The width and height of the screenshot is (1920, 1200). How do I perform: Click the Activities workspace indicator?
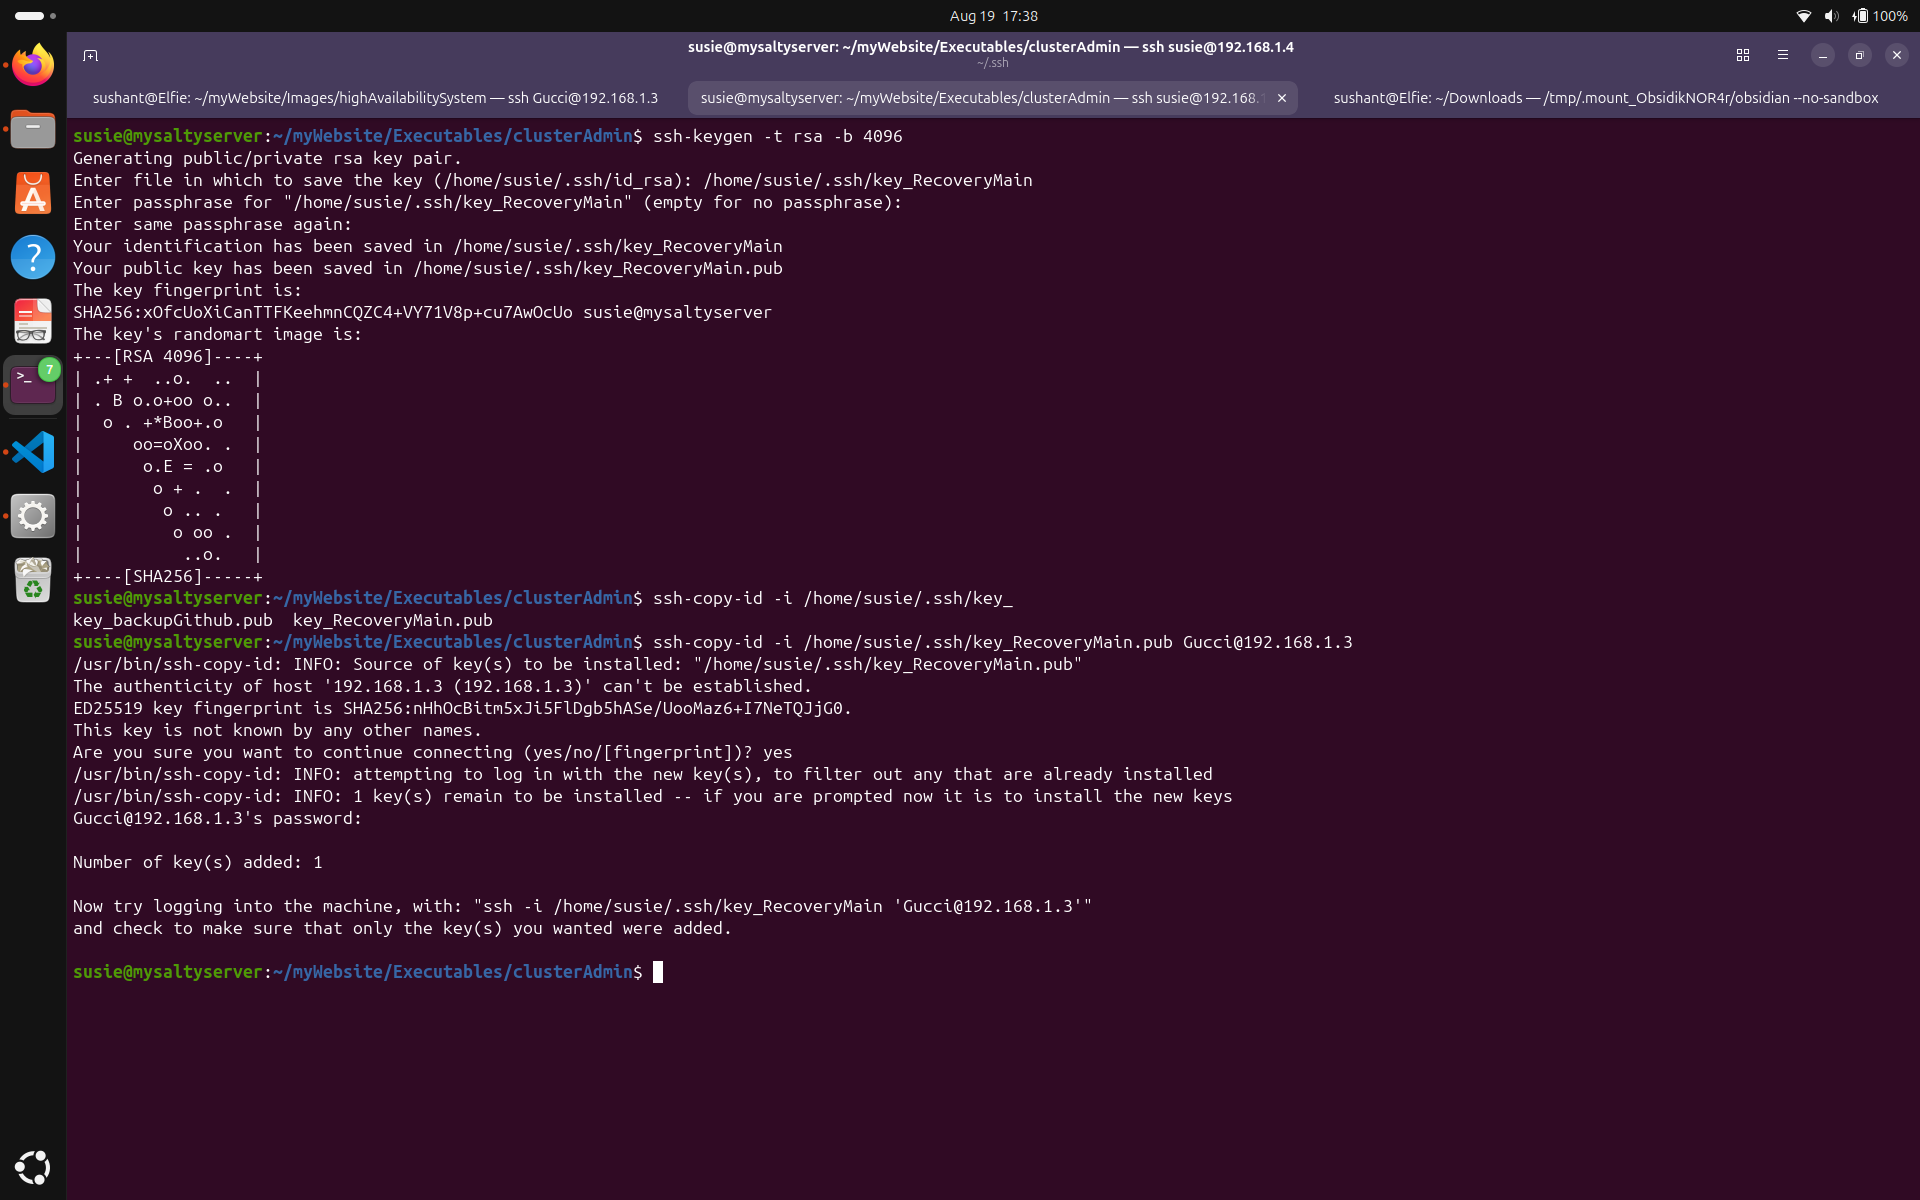pos(35,16)
